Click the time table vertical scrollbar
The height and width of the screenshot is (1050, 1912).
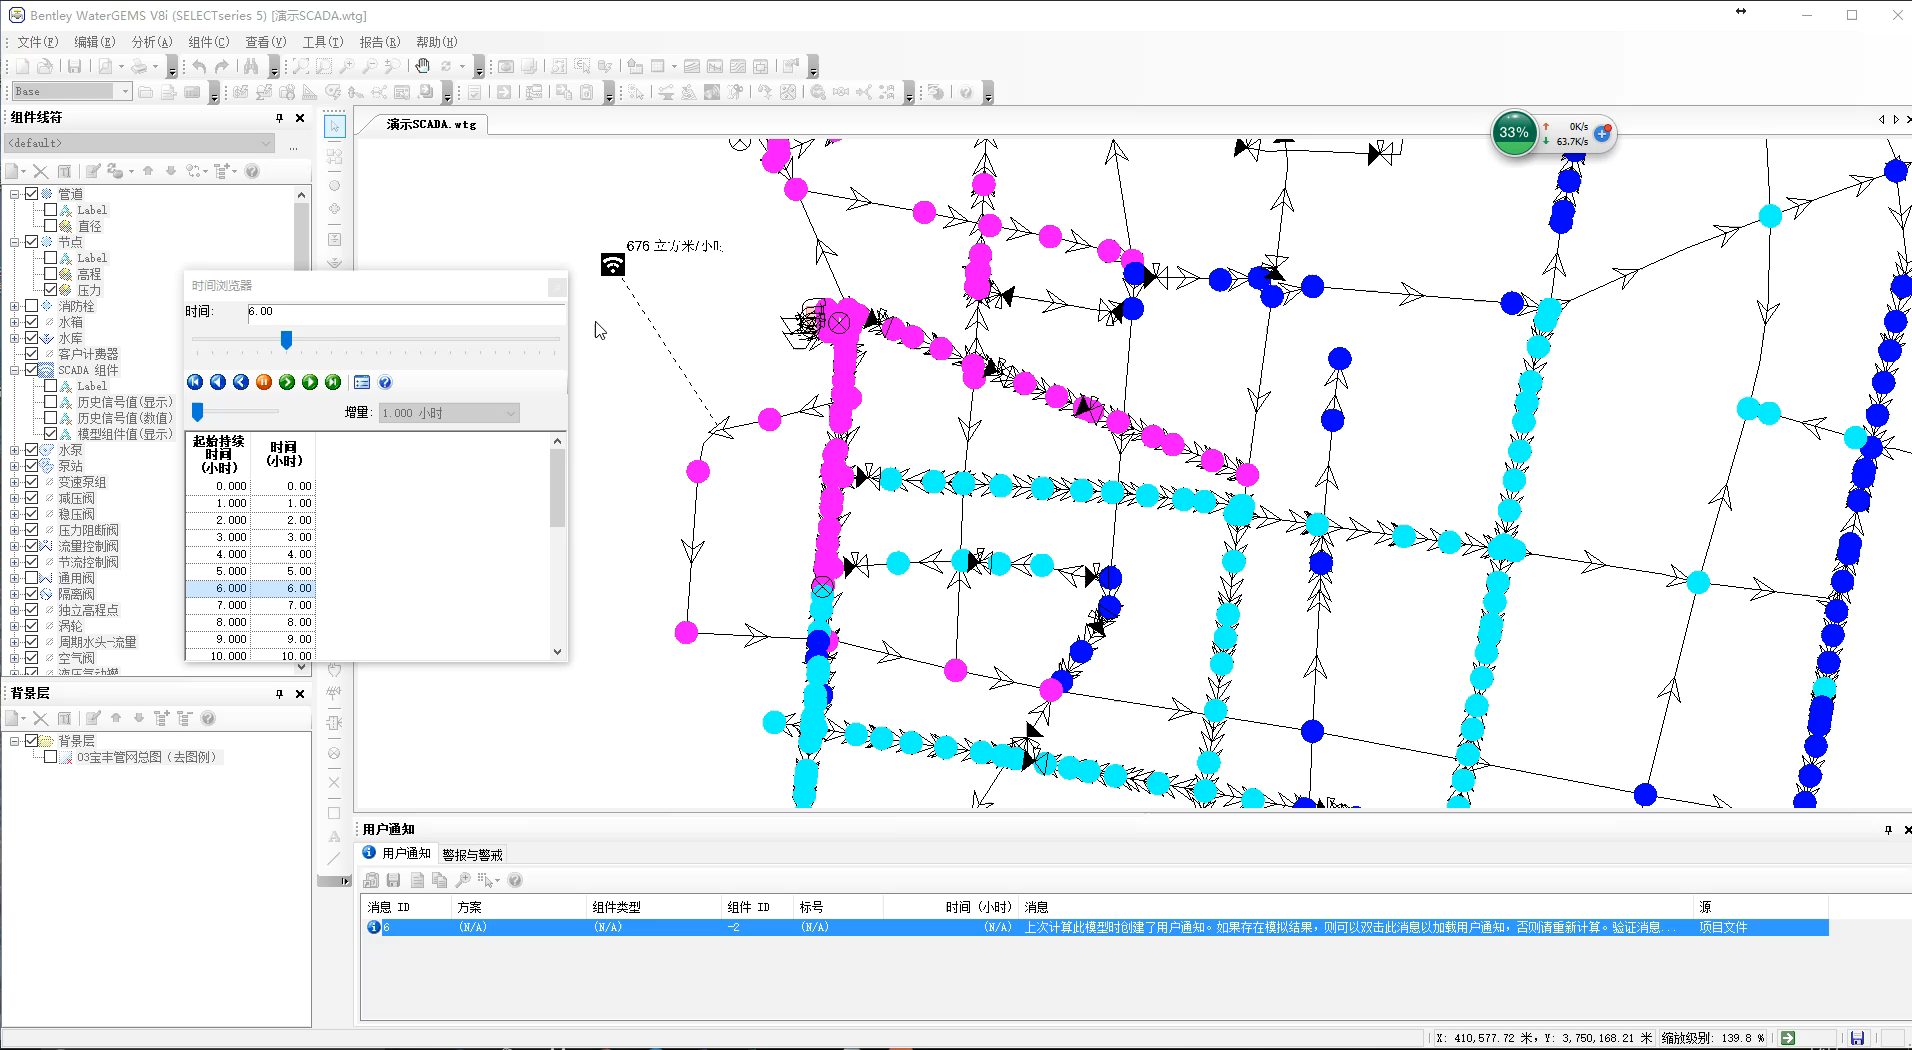tap(557, 546)
